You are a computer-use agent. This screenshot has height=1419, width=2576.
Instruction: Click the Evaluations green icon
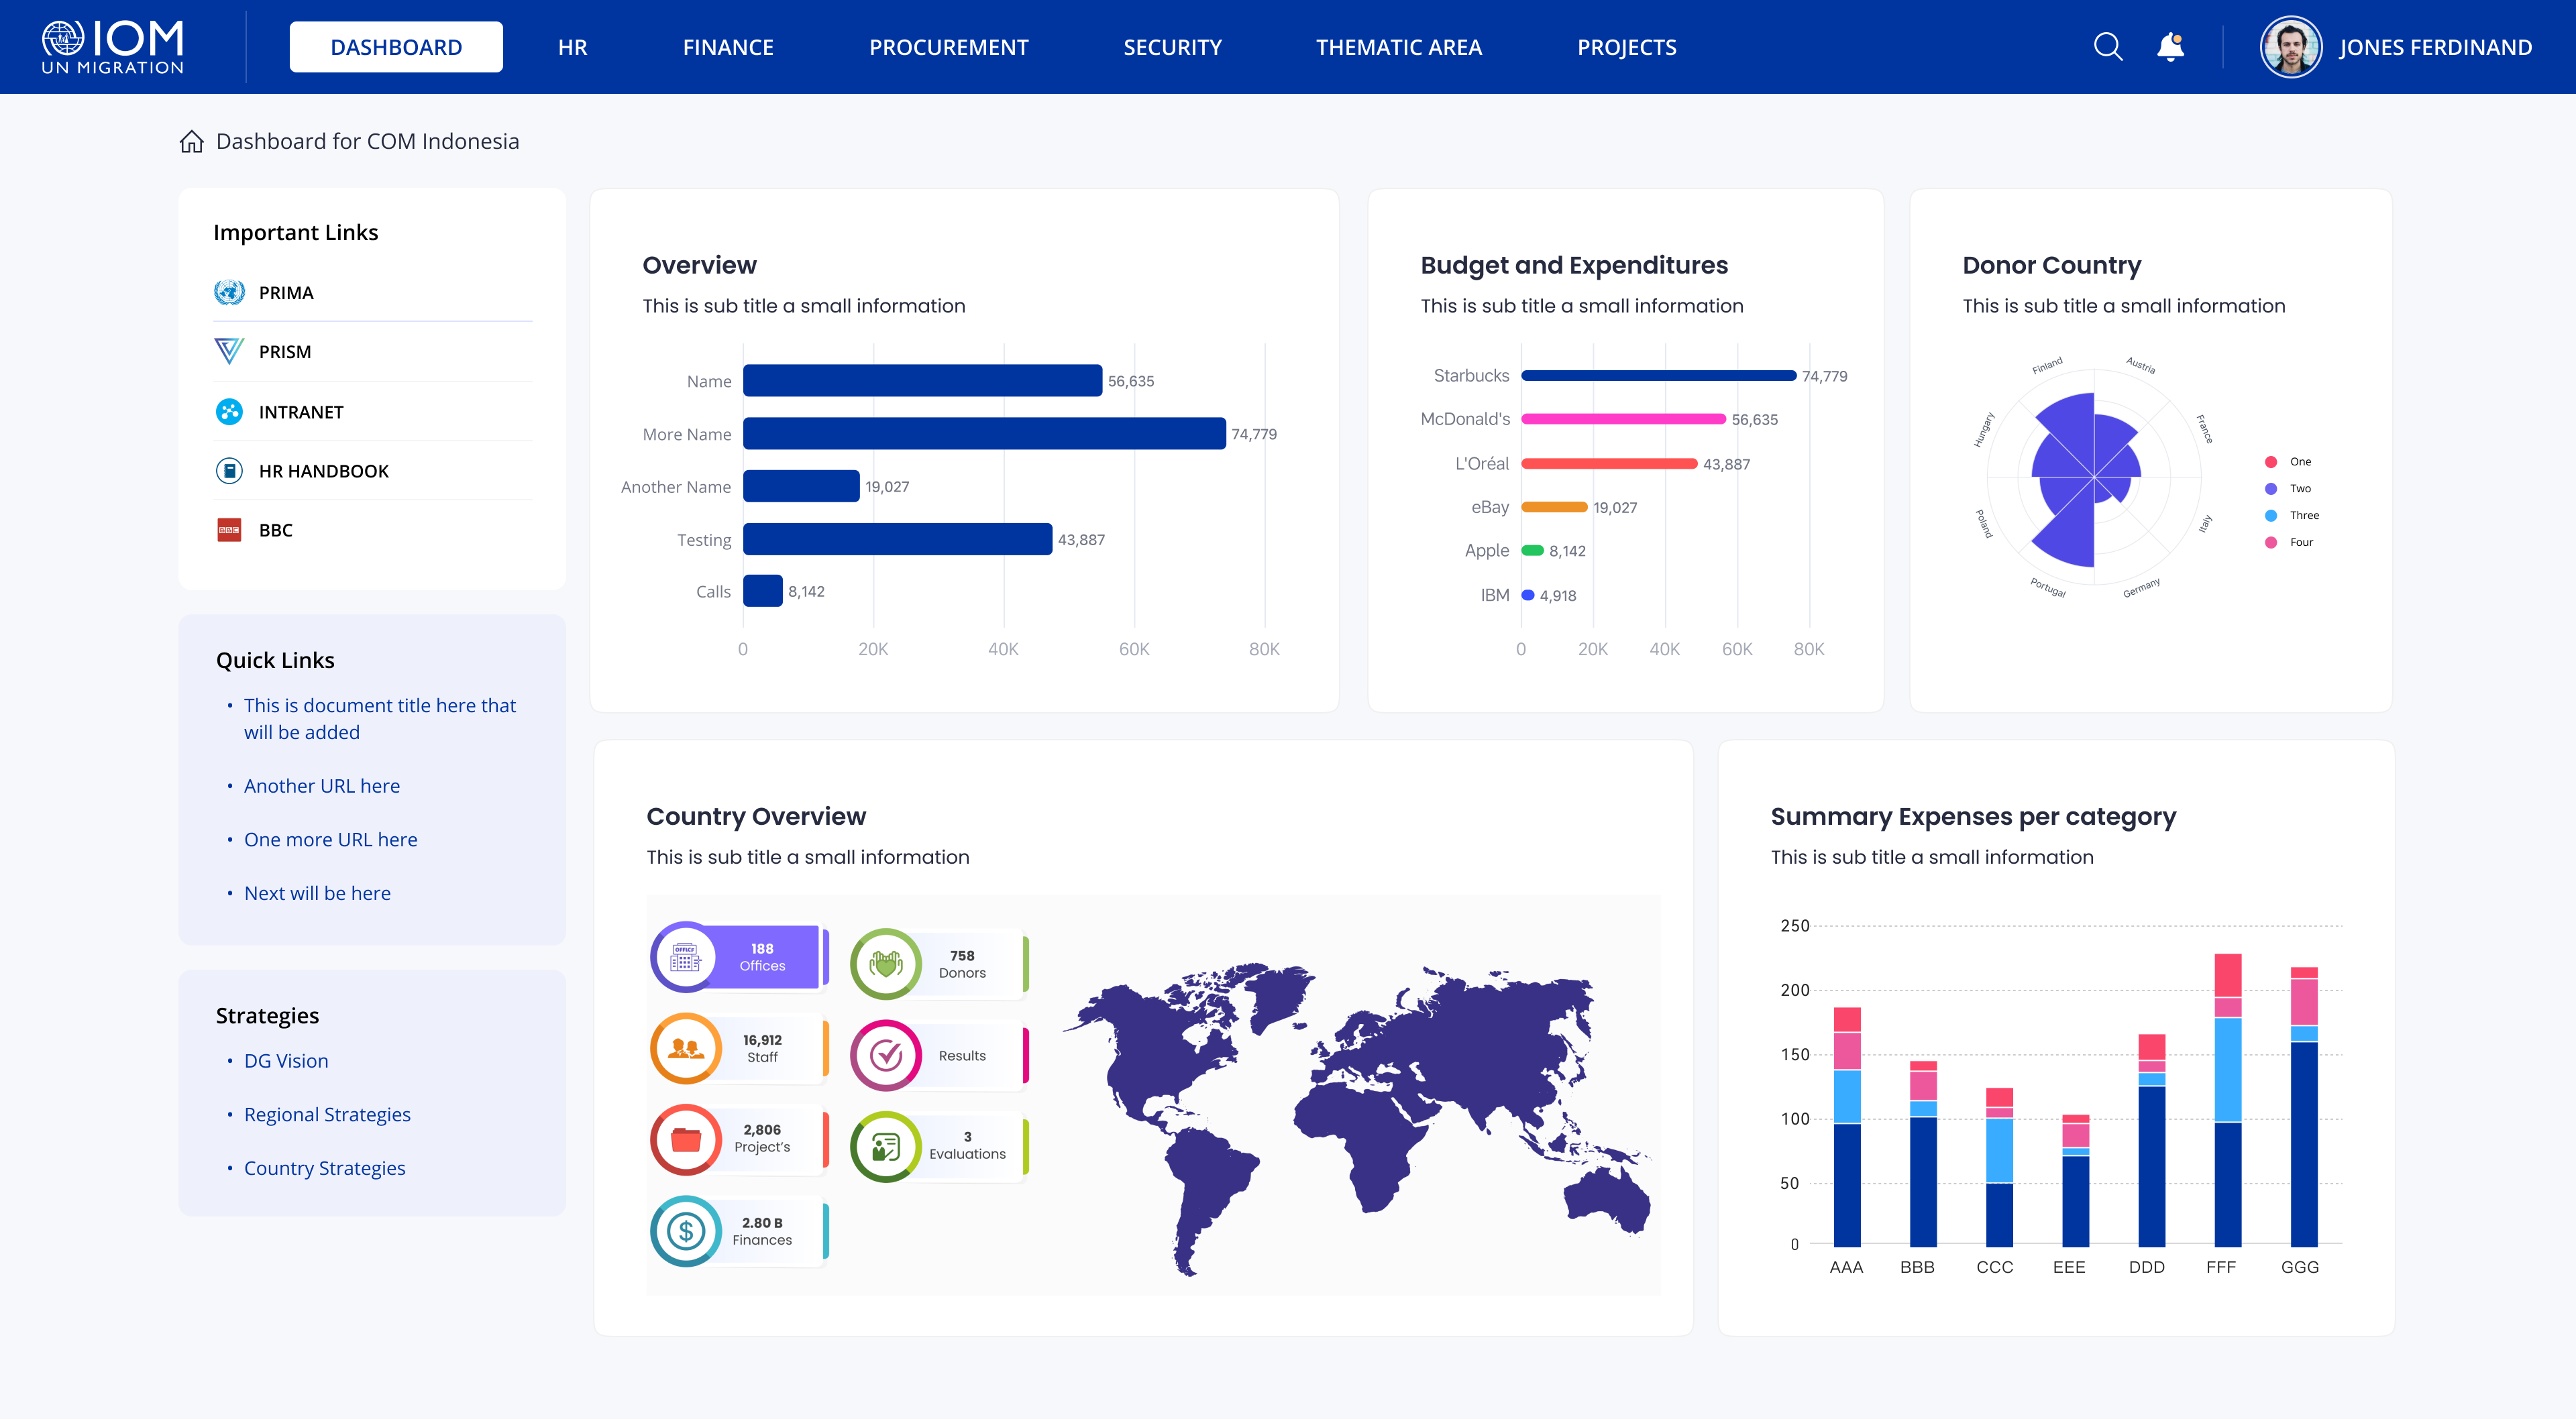tap(886, 1146)
